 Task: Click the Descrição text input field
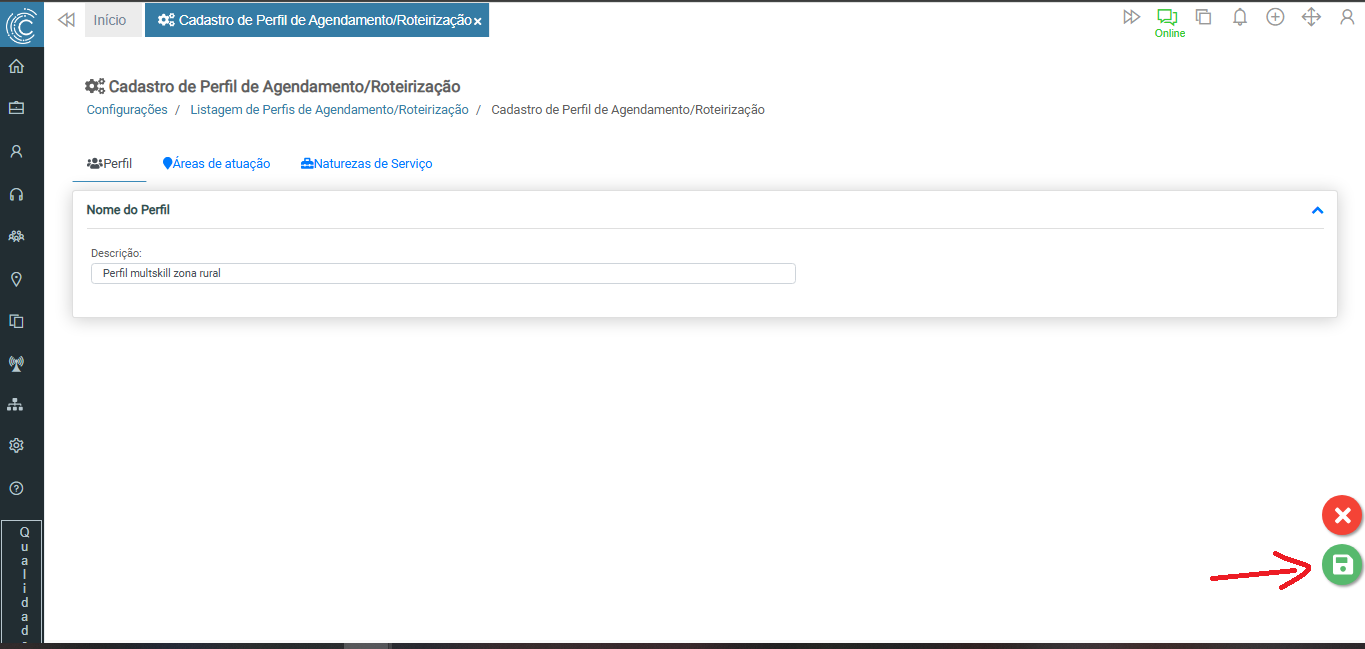click(443, 273)
